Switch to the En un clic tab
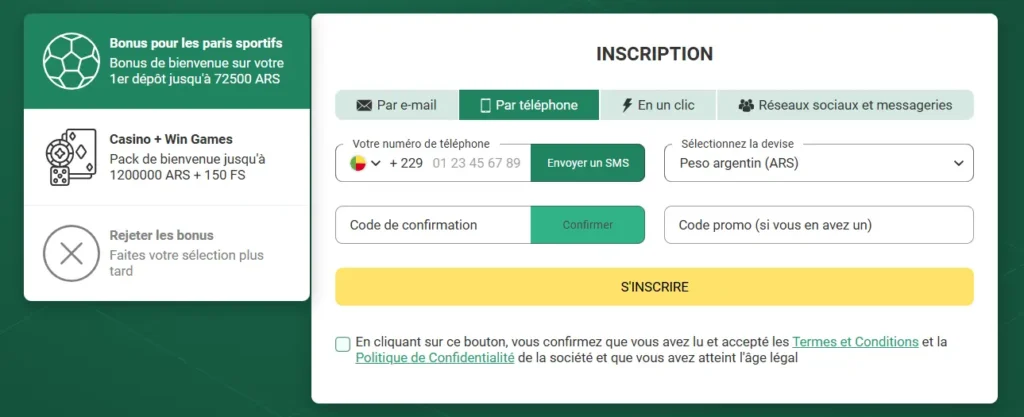This screenshot has width=1024, height=417. [658, 105]
